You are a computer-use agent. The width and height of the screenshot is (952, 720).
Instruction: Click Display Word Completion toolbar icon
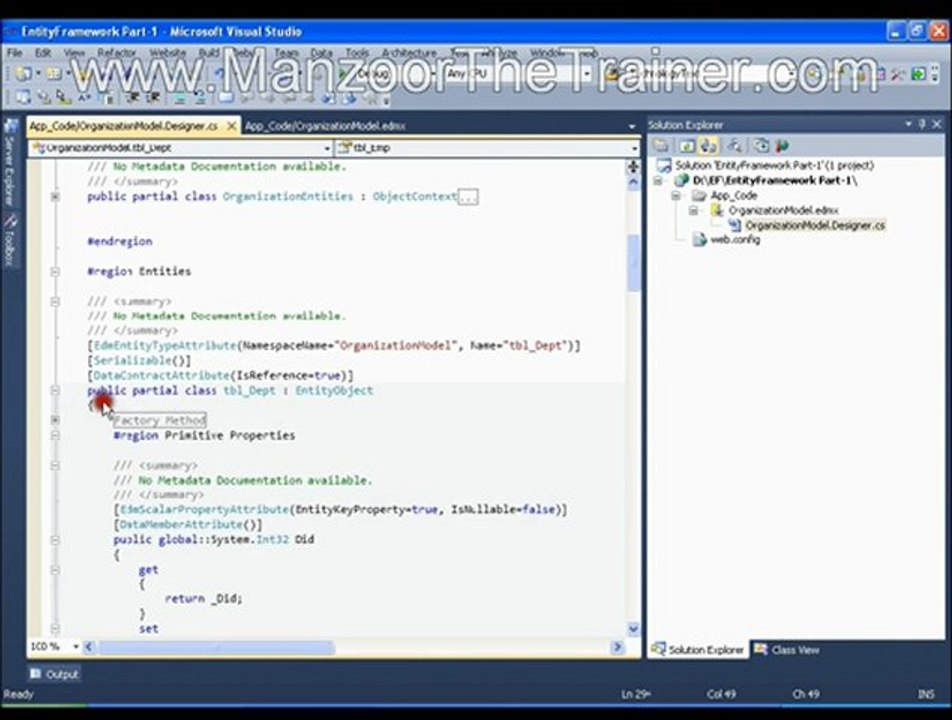click(x=84, y=97)
